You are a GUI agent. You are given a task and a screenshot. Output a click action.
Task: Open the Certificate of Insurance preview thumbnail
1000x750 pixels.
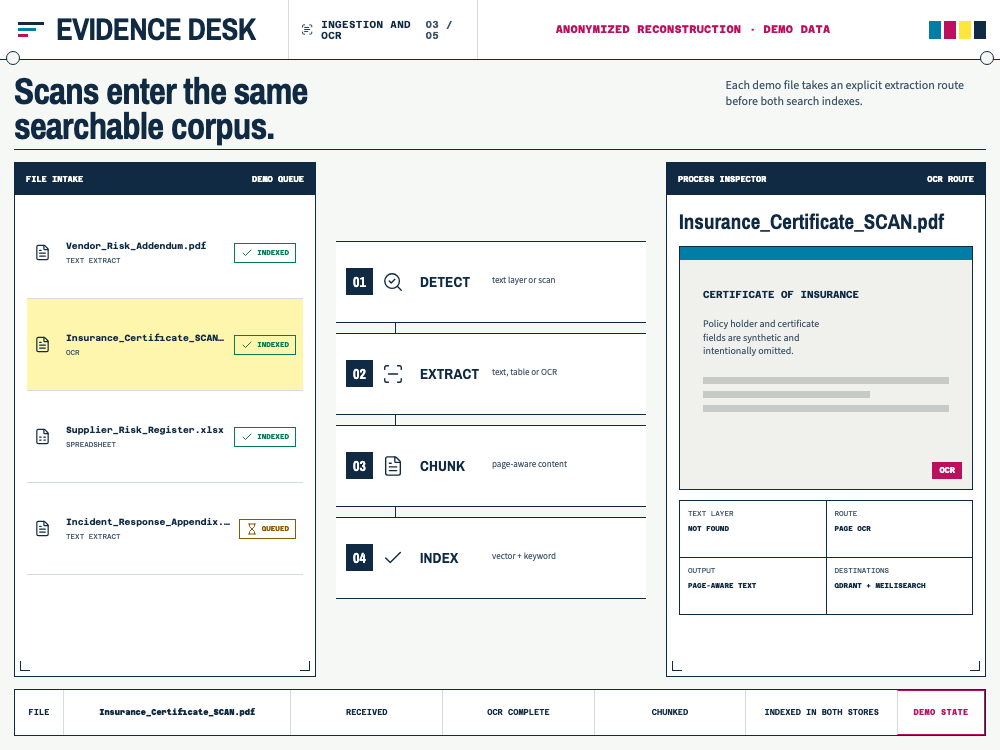click(x=825, y=368)
